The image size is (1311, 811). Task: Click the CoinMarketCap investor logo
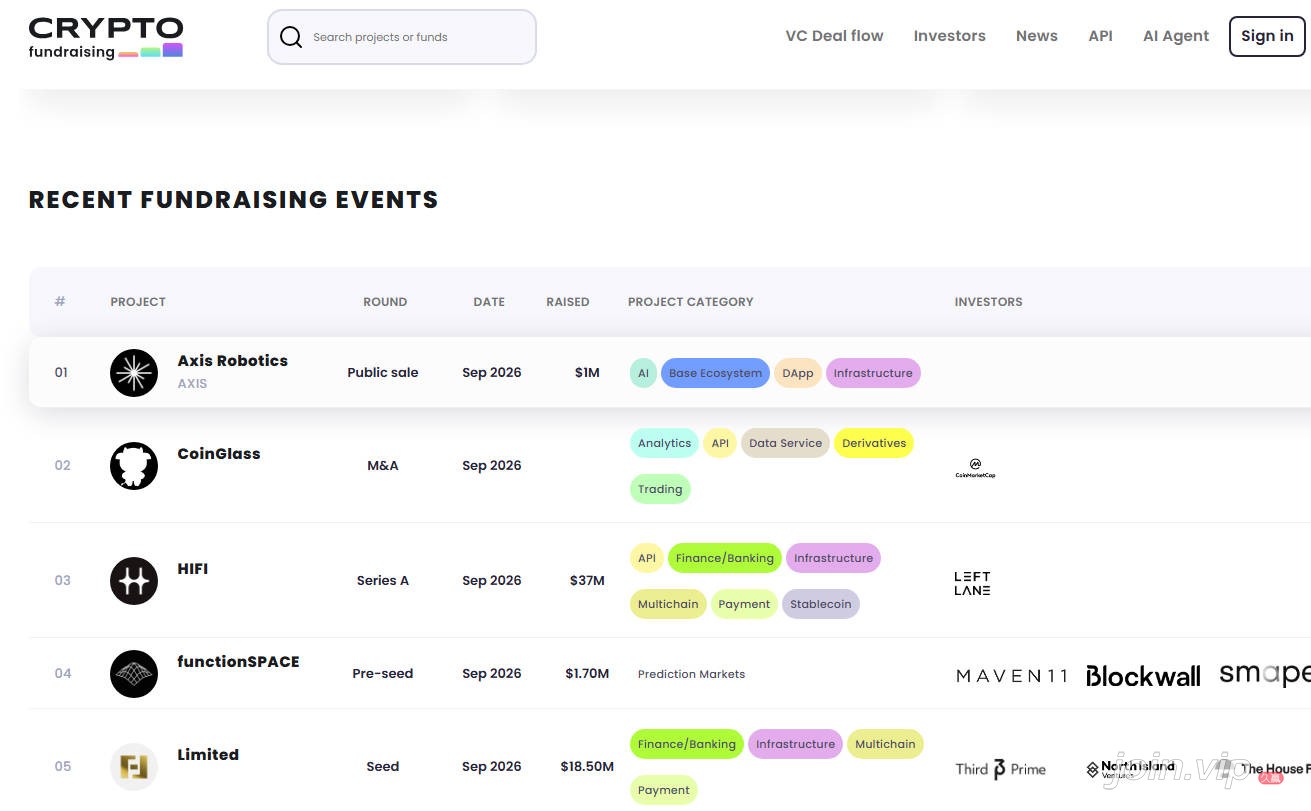coord(975,468)
